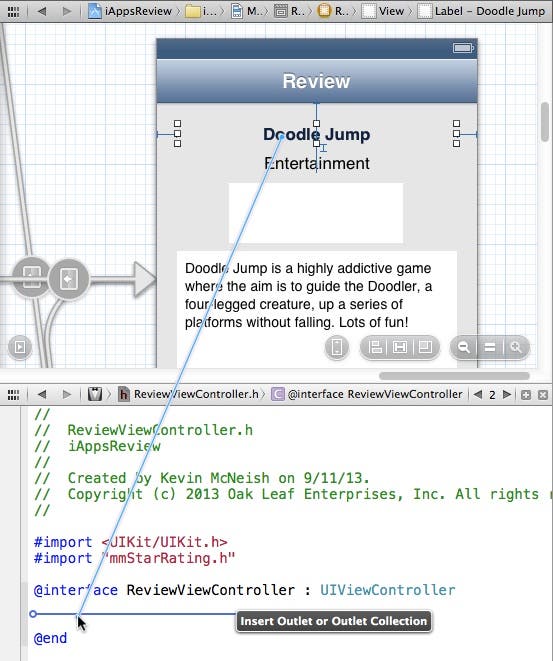Select Label - Doodle Jump in jump bar
553x661 pixels.
tap(481, 11)
